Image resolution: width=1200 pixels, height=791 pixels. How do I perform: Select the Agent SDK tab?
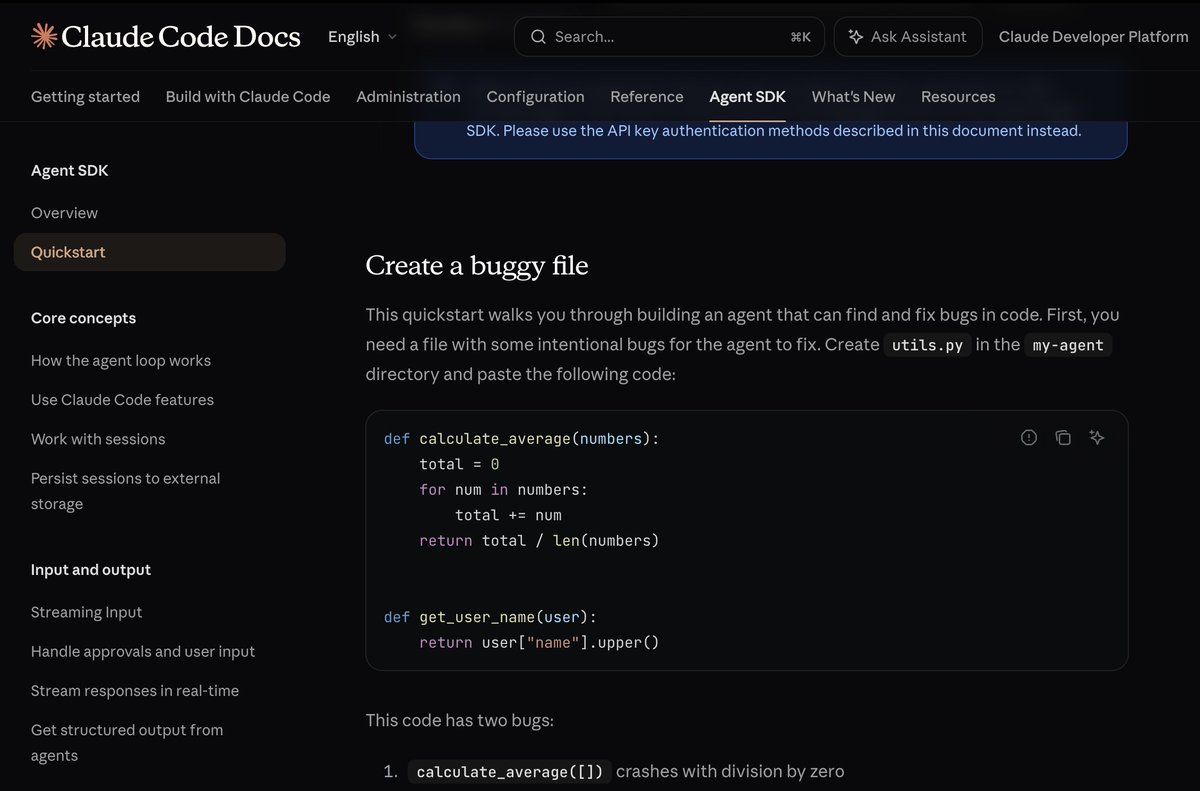(747, 97)
